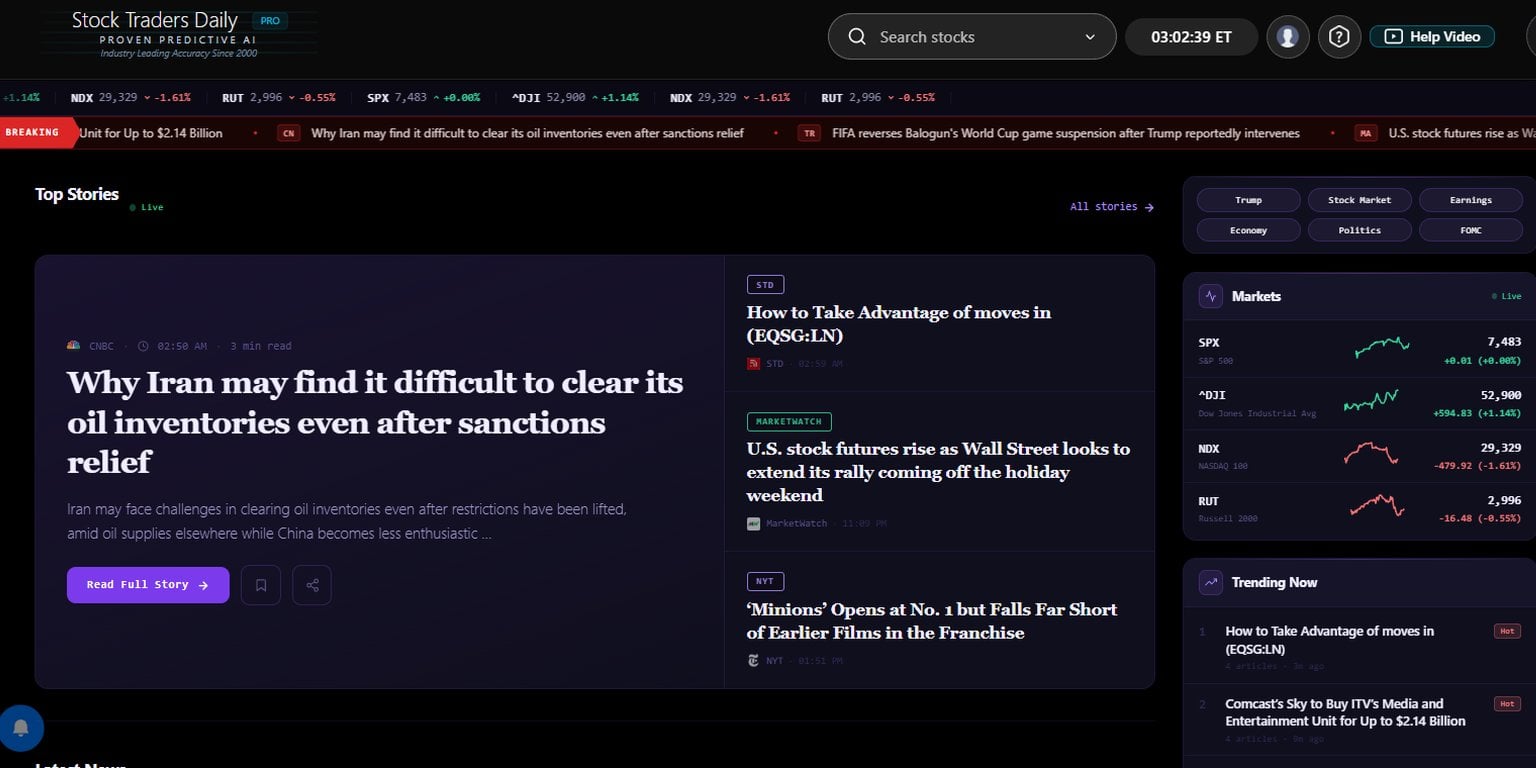Image resolution: width=1536 pixels, height=768 pixels.
Task: Click the BREAKING red label
Action: [37, 132]
